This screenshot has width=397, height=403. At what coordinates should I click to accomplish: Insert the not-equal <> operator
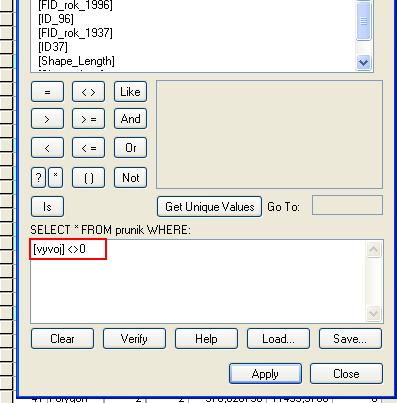point(88,92)
